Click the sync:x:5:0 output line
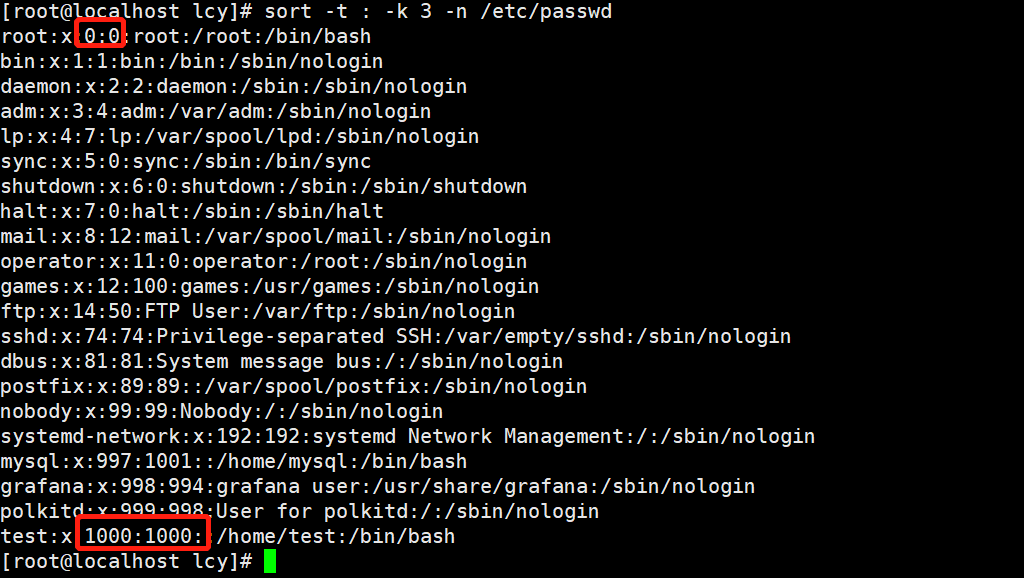 pos(185,161)
